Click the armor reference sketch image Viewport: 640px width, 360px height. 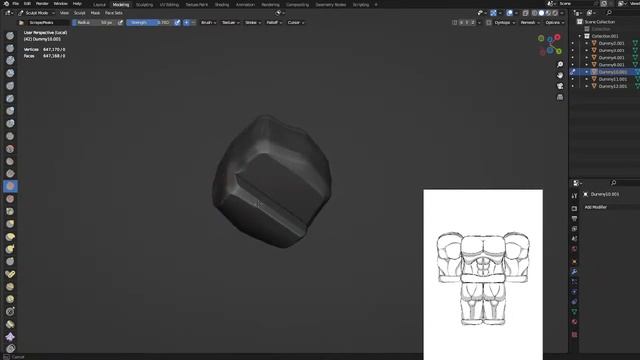pos(483,274)
